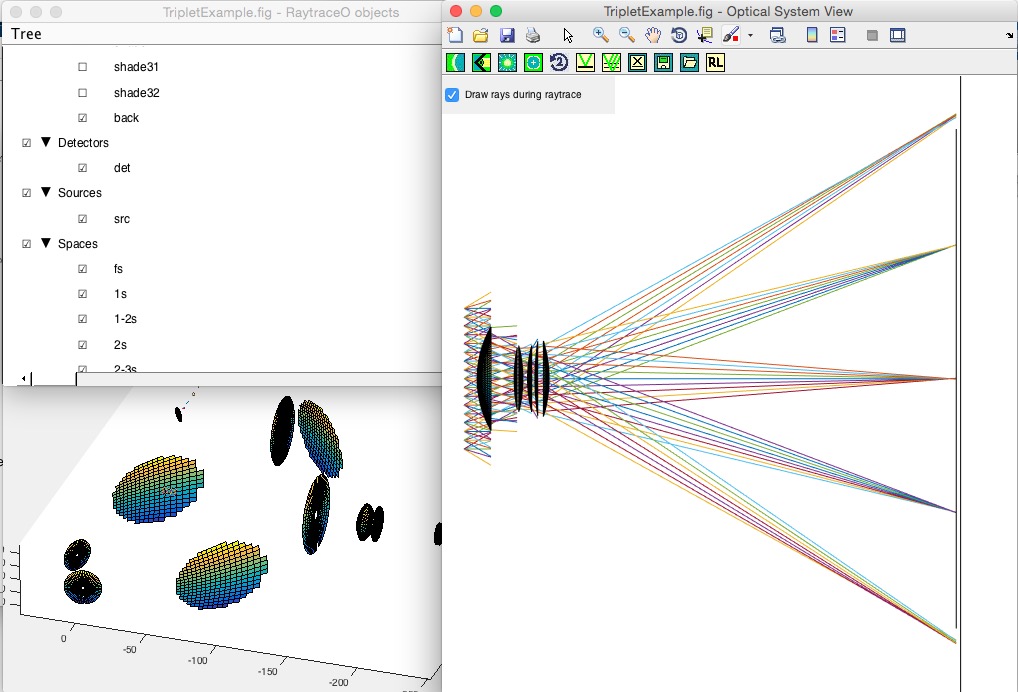Image resolution: width=1018 pixels, height=692 pixels.
Task: Click the Insert Colorbar icon
Action: [812, 35]
